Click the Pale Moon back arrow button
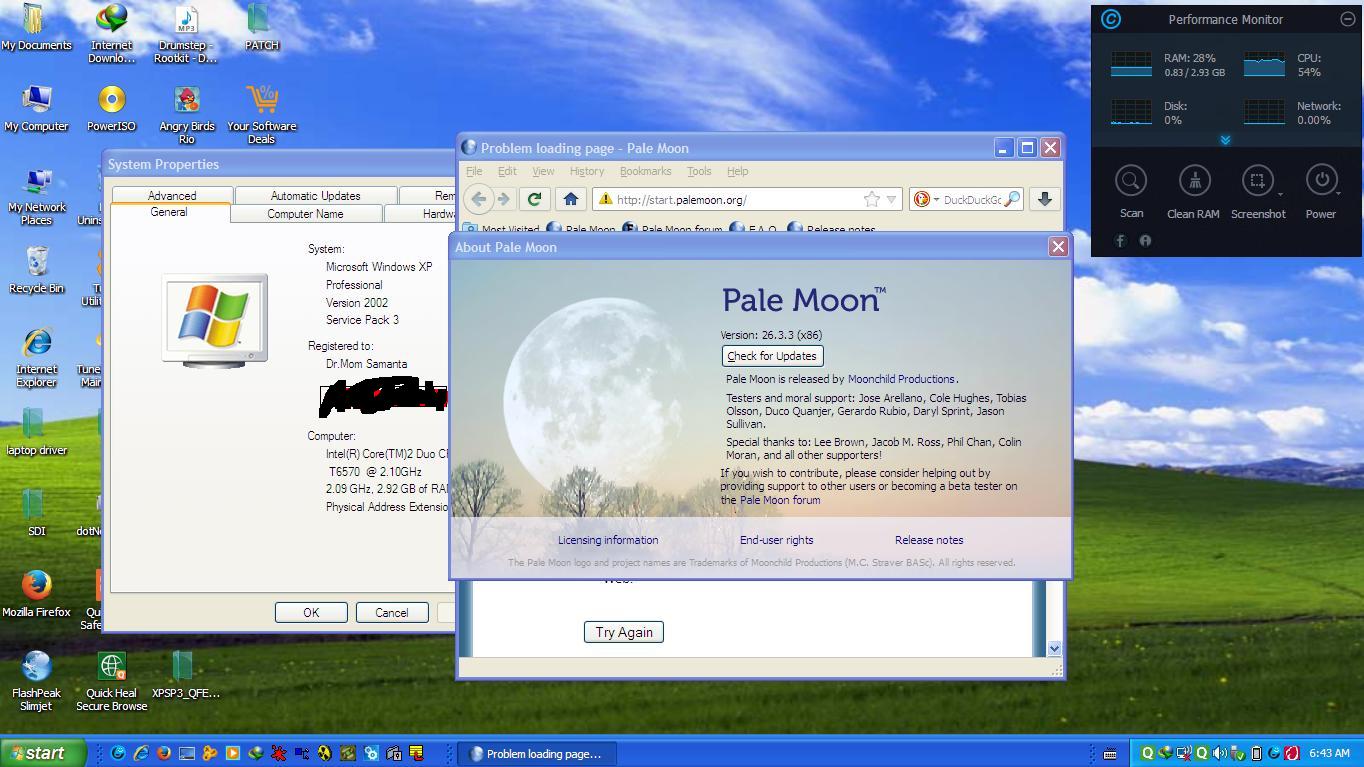Image resolution: width=1364 pixels, height=767 pixels. pos(479,199)
